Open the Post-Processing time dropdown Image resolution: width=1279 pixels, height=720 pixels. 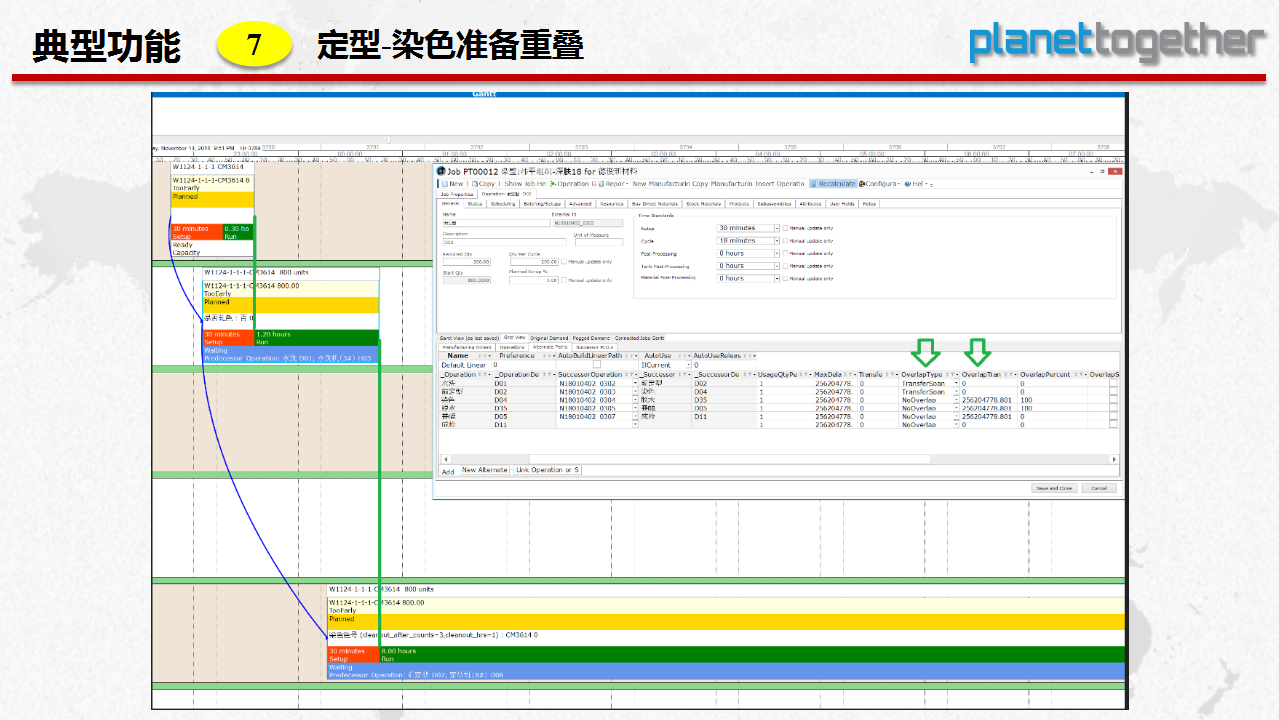tap(776, 253)
